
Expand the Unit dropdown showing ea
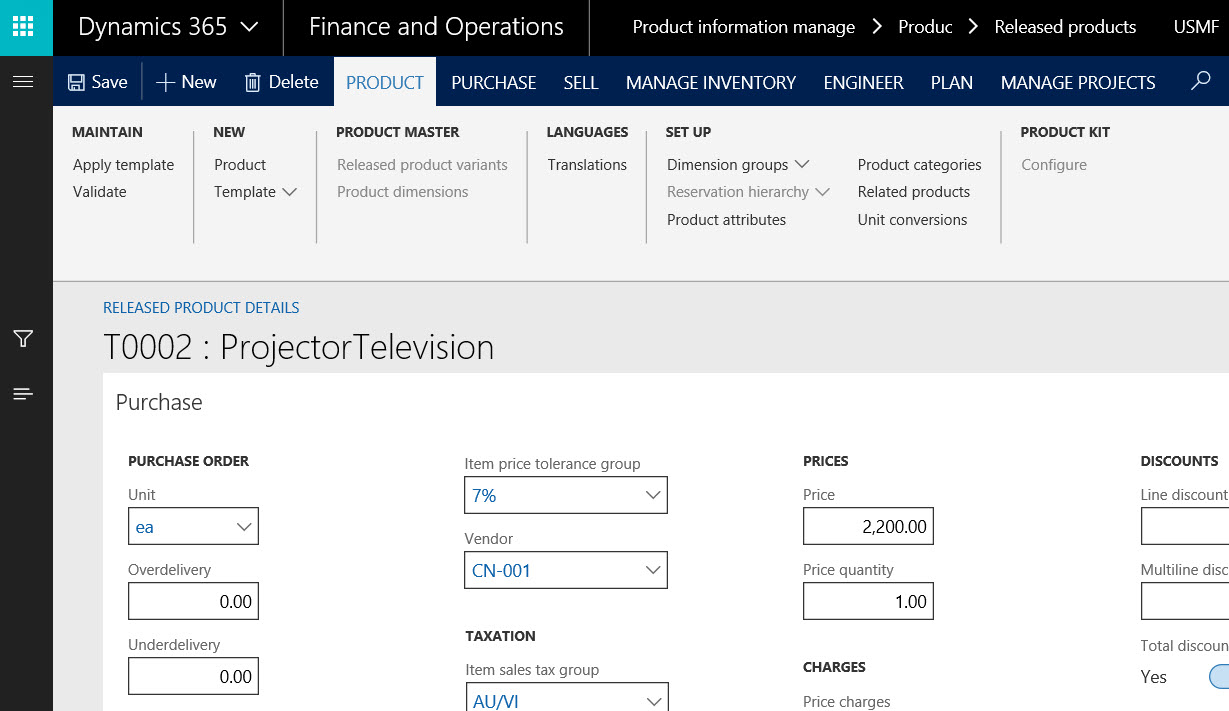244,527
